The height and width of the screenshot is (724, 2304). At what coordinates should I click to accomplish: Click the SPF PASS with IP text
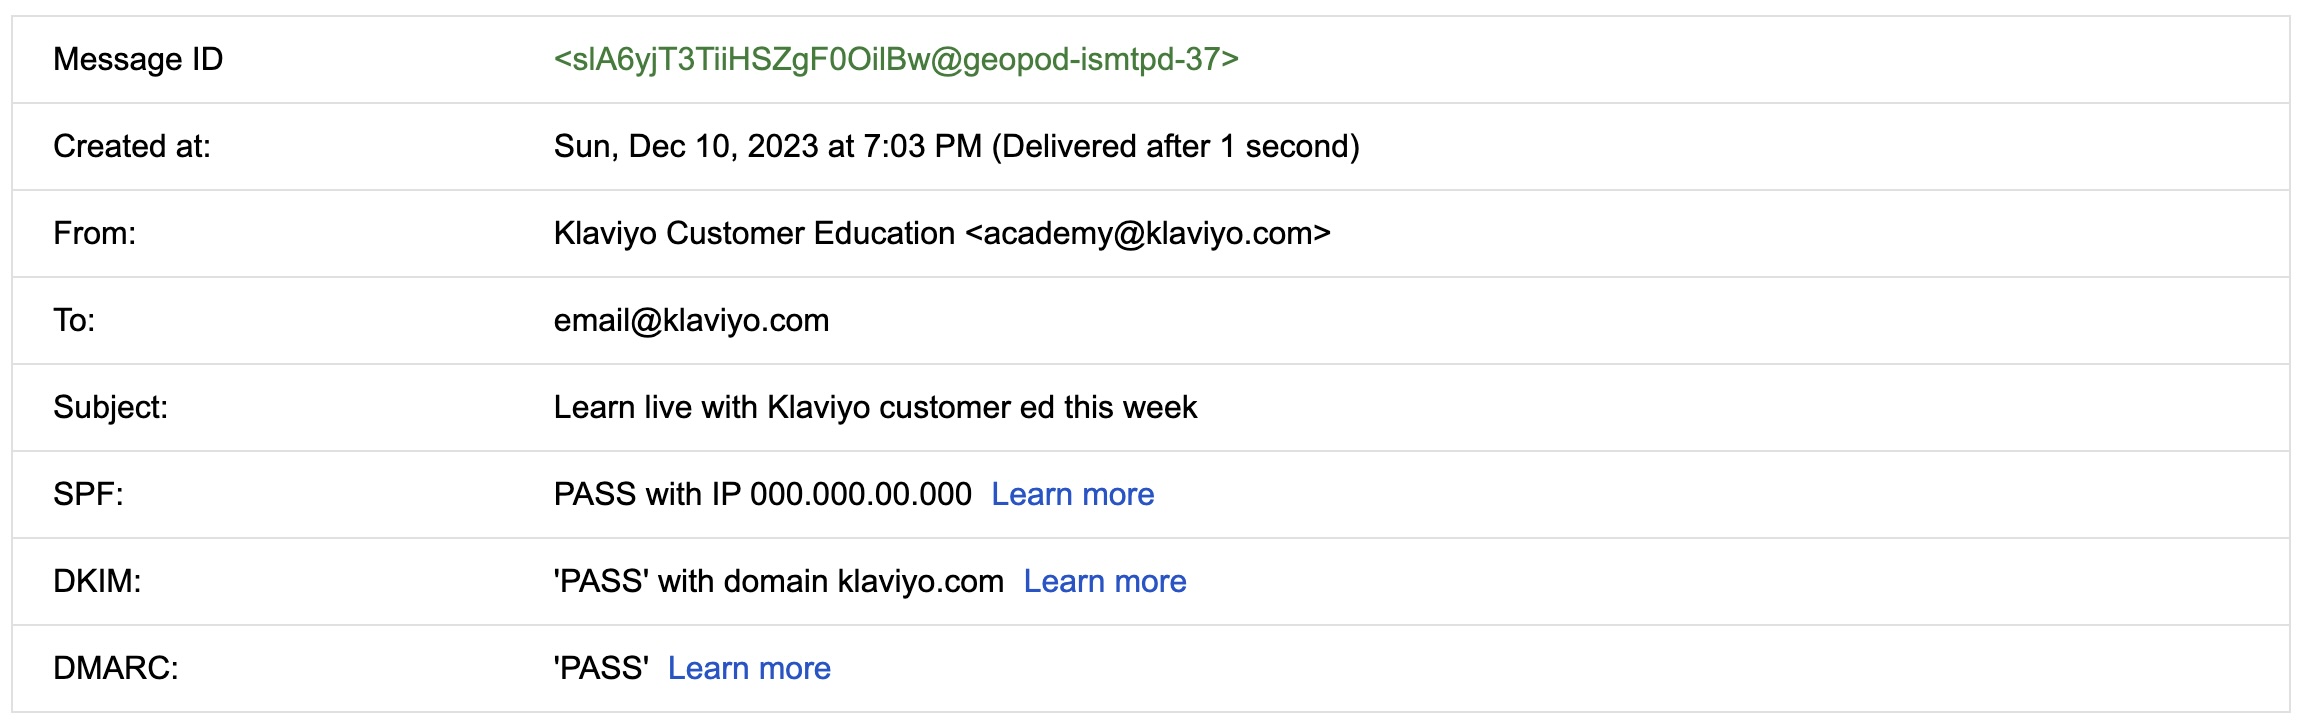pyautogui.click(x=762, y=494)
